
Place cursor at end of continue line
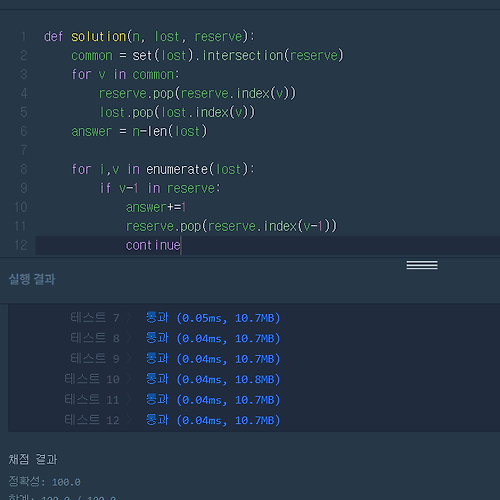181,246
